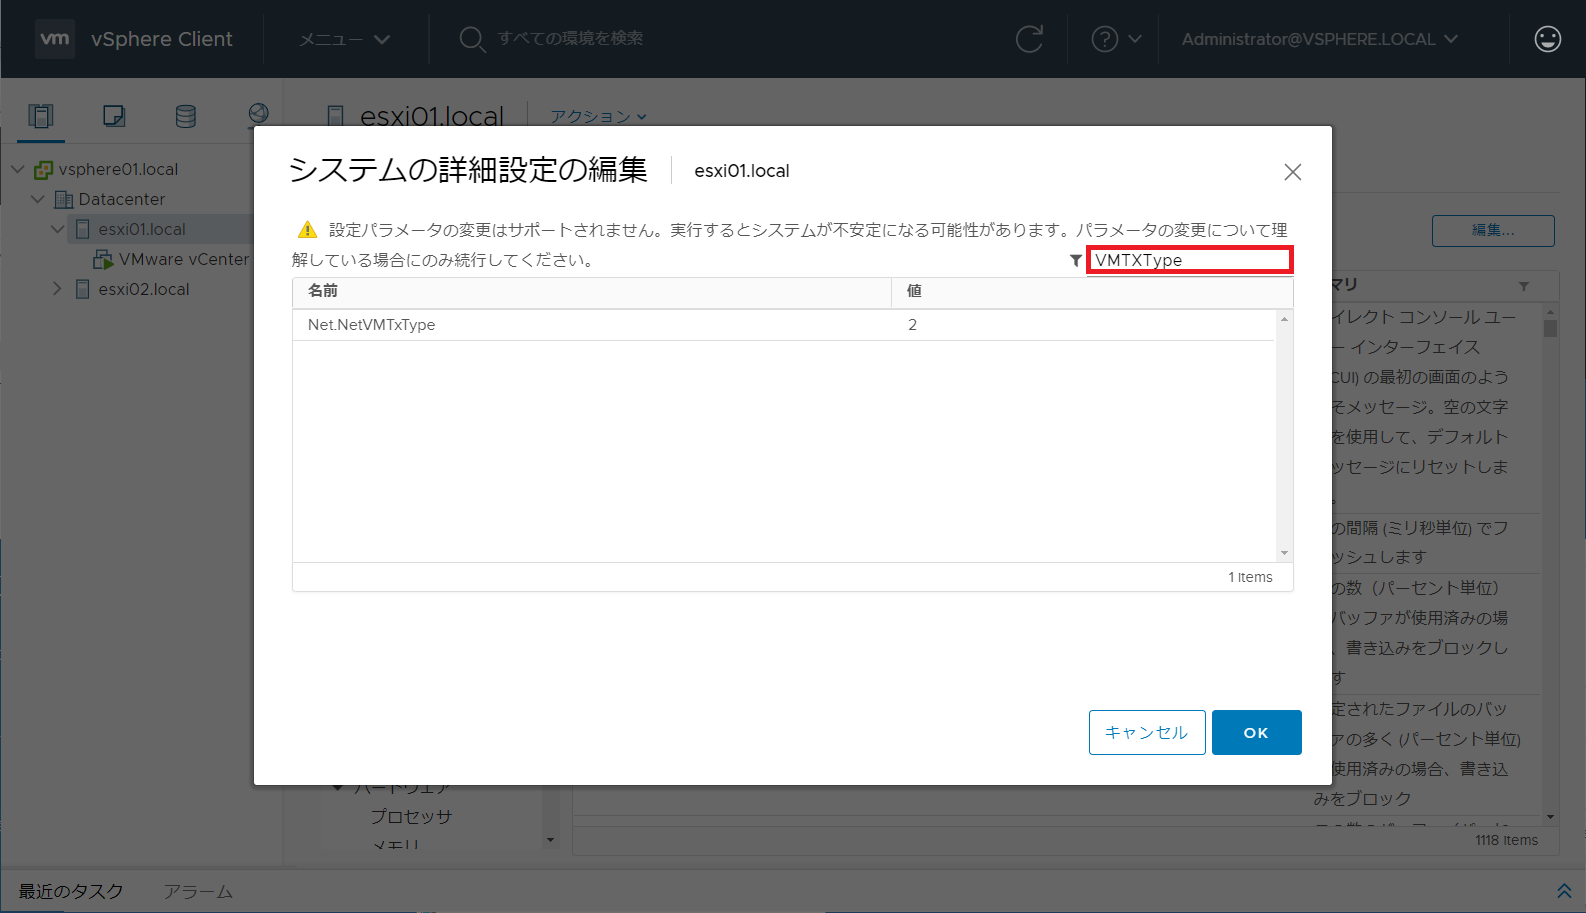
Task: Click the host icon beside esxi02.local
Action: (83, 289)
